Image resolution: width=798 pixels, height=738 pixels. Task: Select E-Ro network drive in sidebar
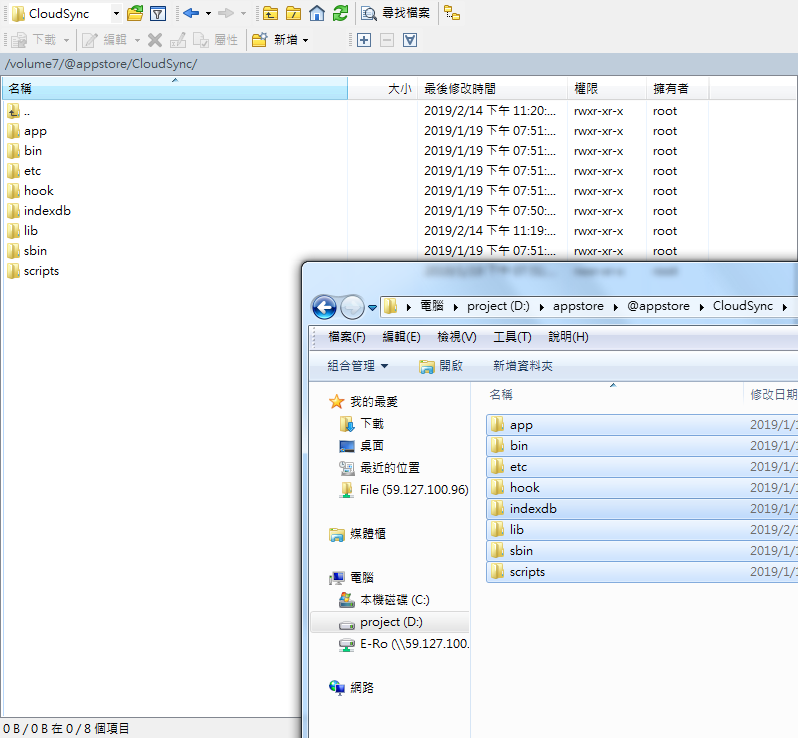point(404,644)
